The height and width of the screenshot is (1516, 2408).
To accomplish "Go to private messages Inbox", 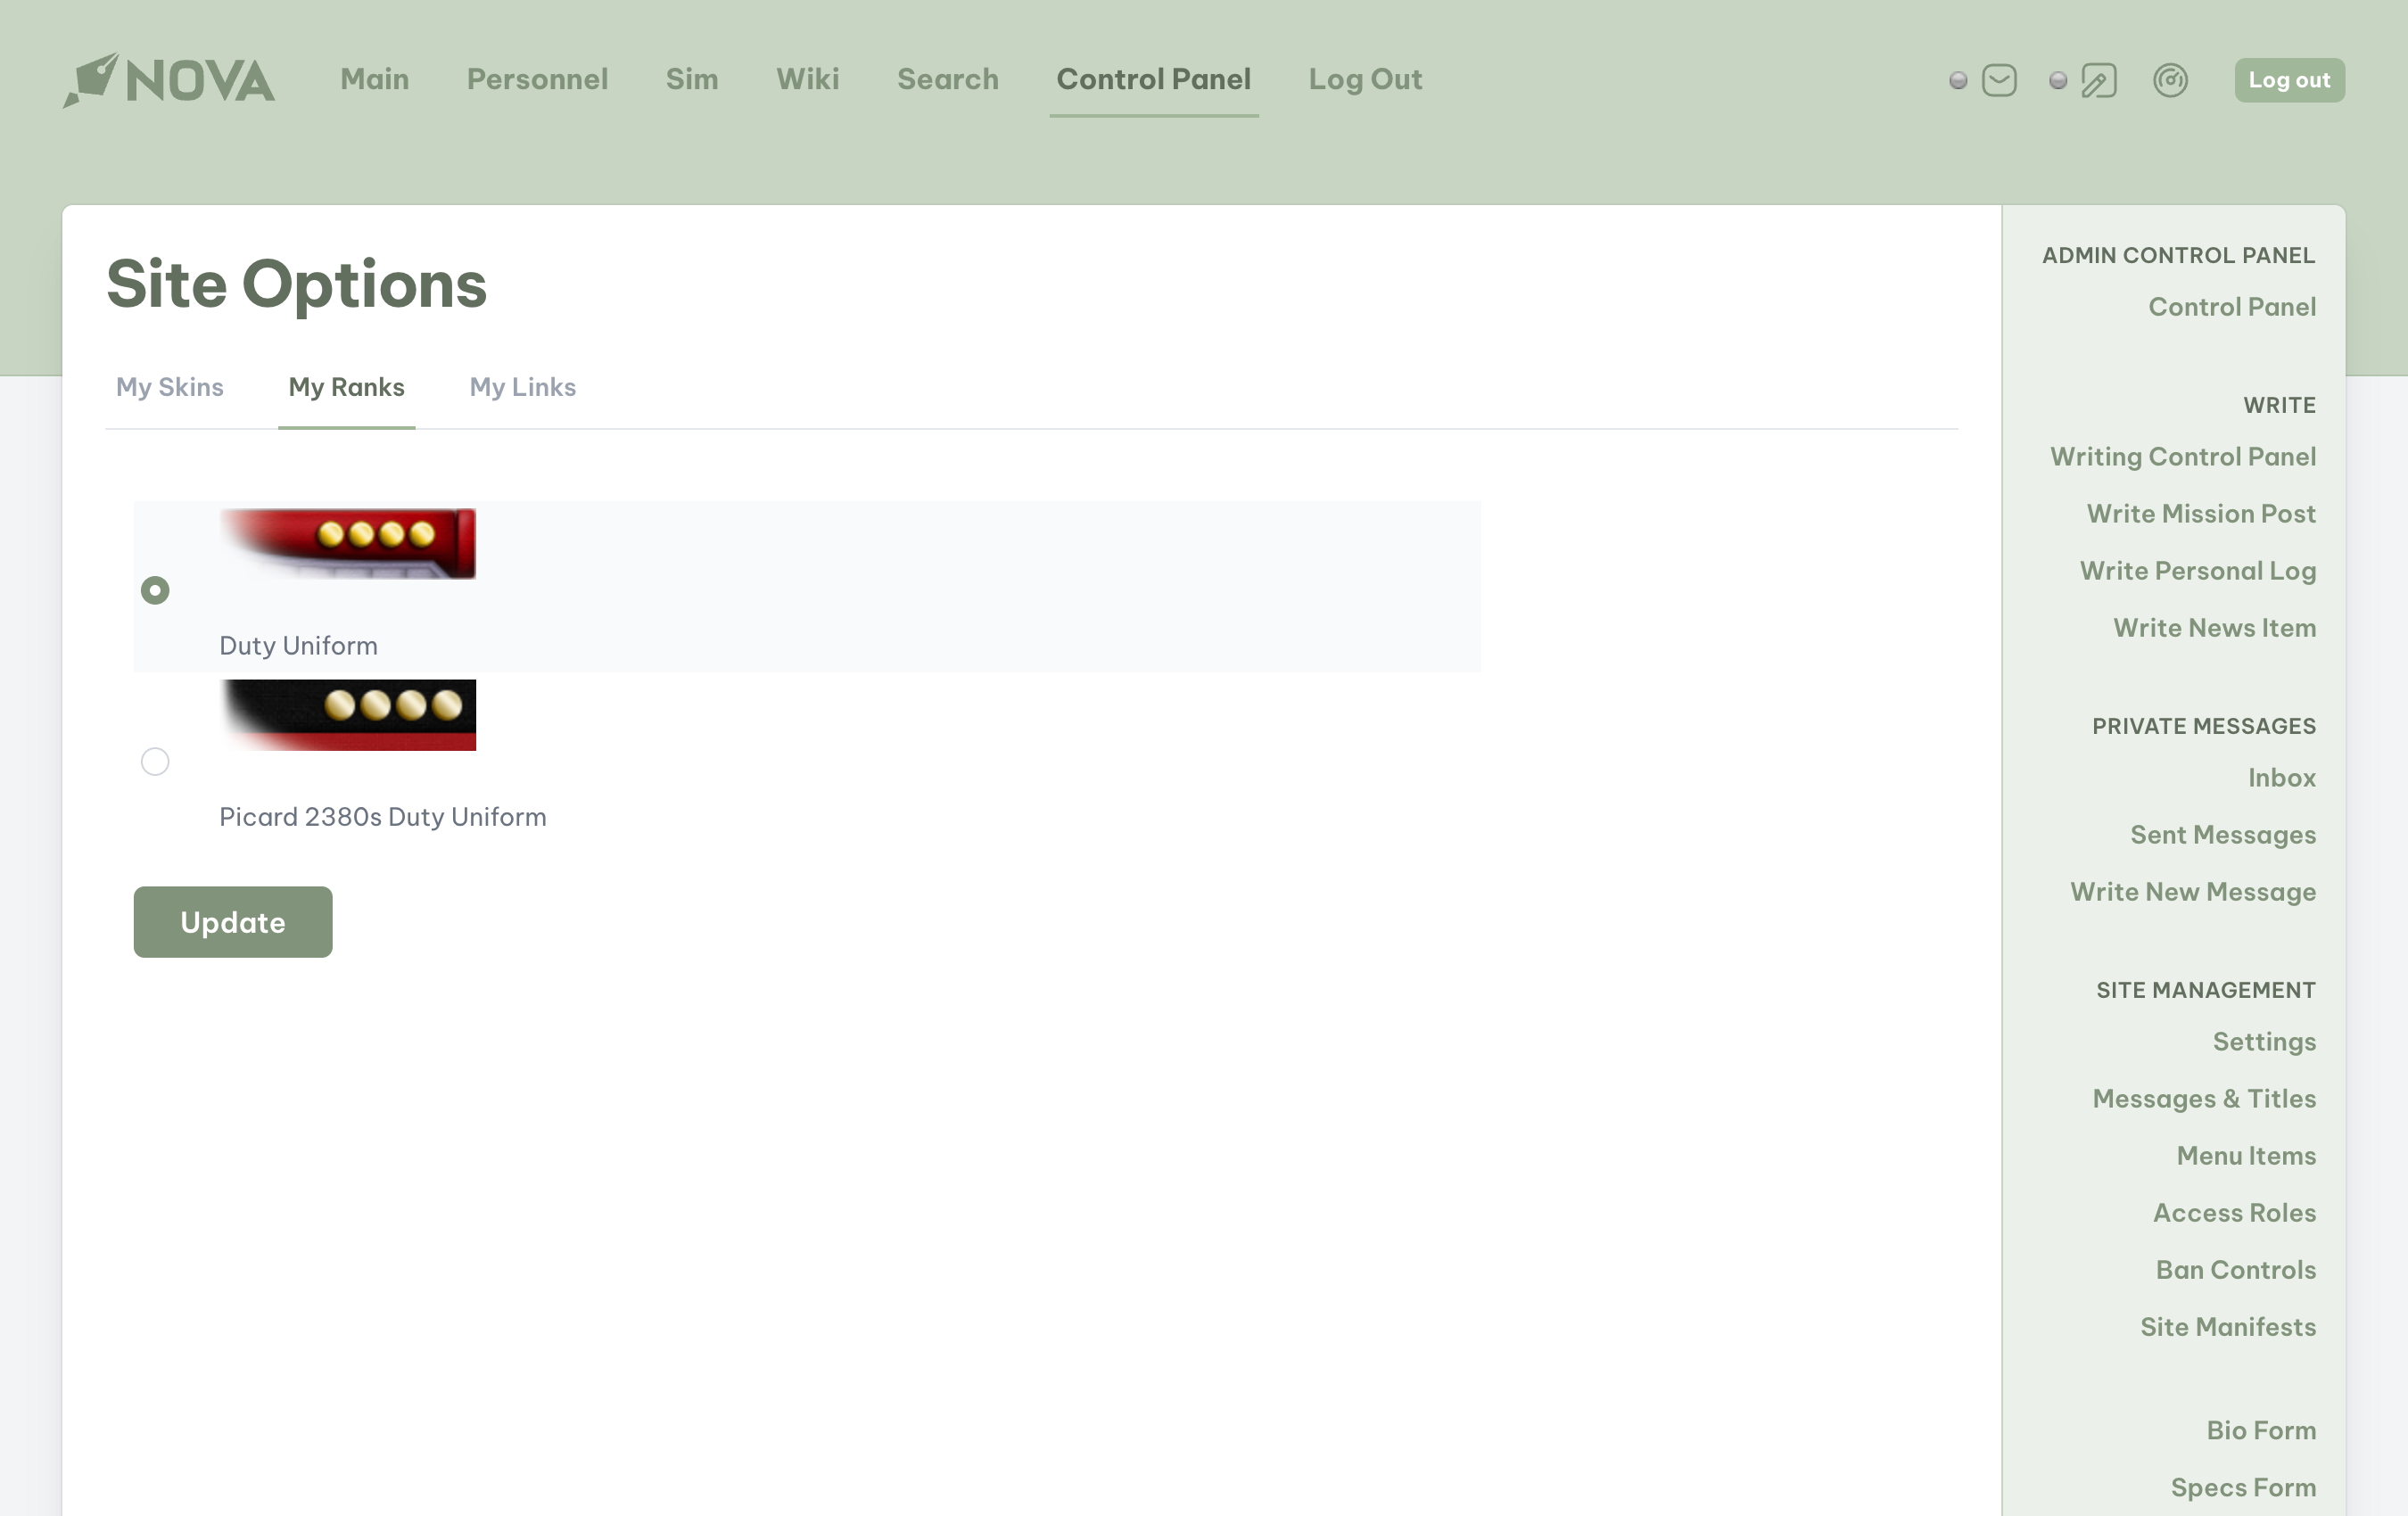I will [x=2281, y=777].
